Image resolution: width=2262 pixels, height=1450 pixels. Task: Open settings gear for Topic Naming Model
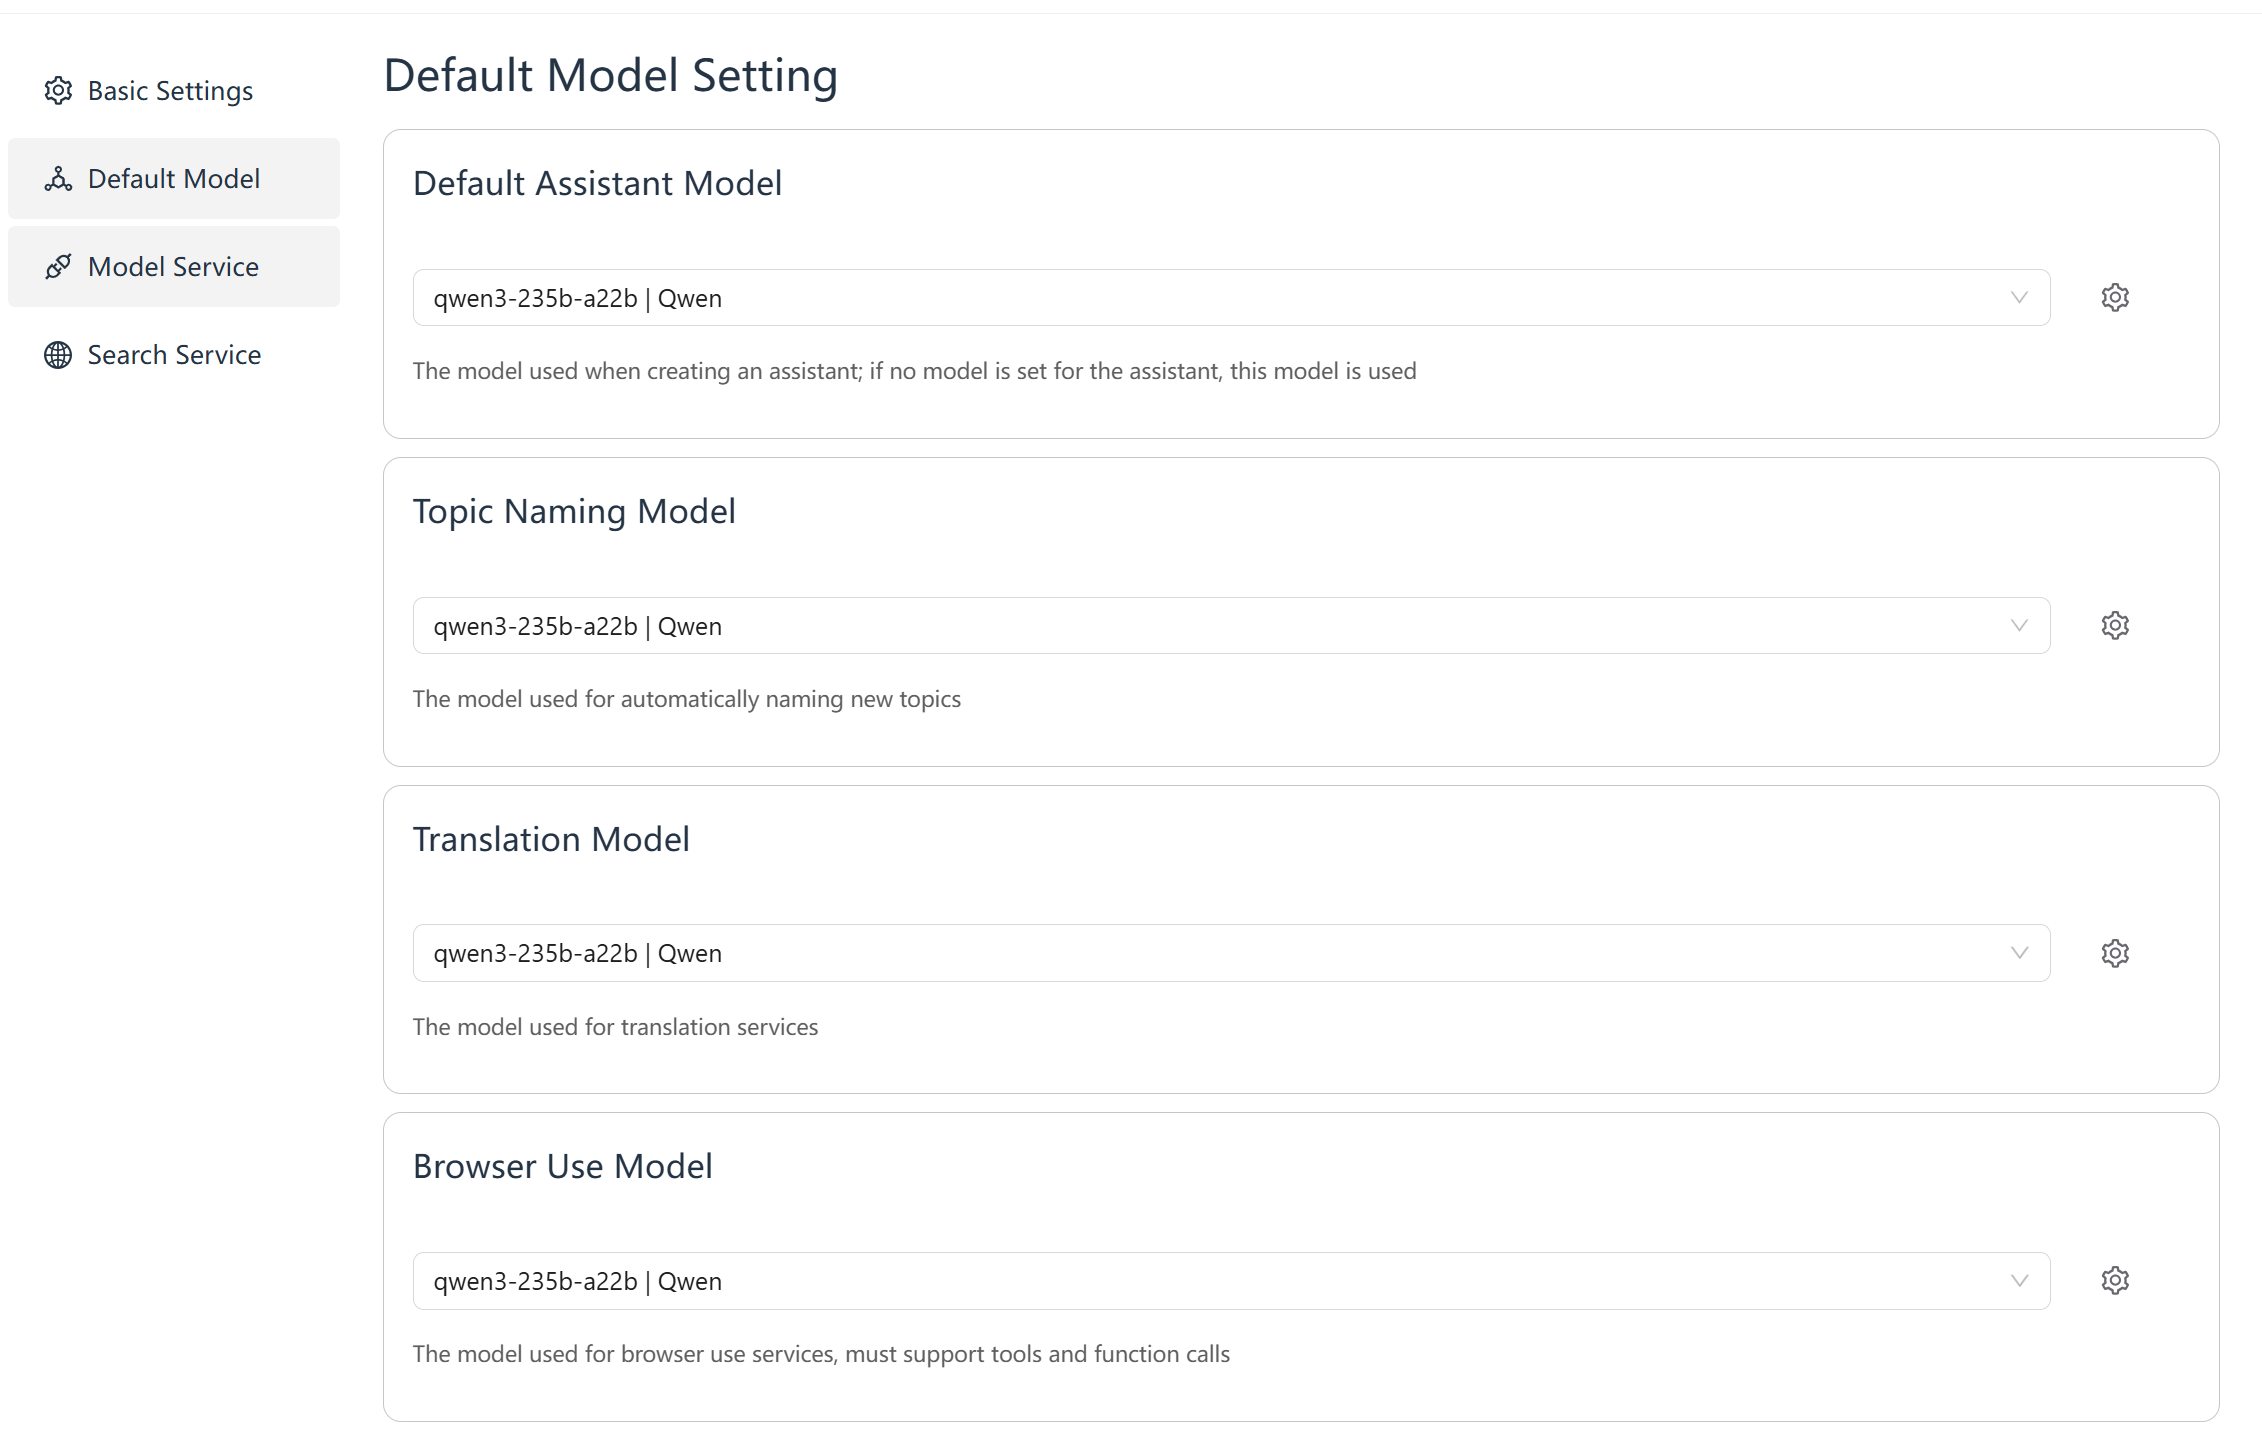click(x=2114, y=626)
